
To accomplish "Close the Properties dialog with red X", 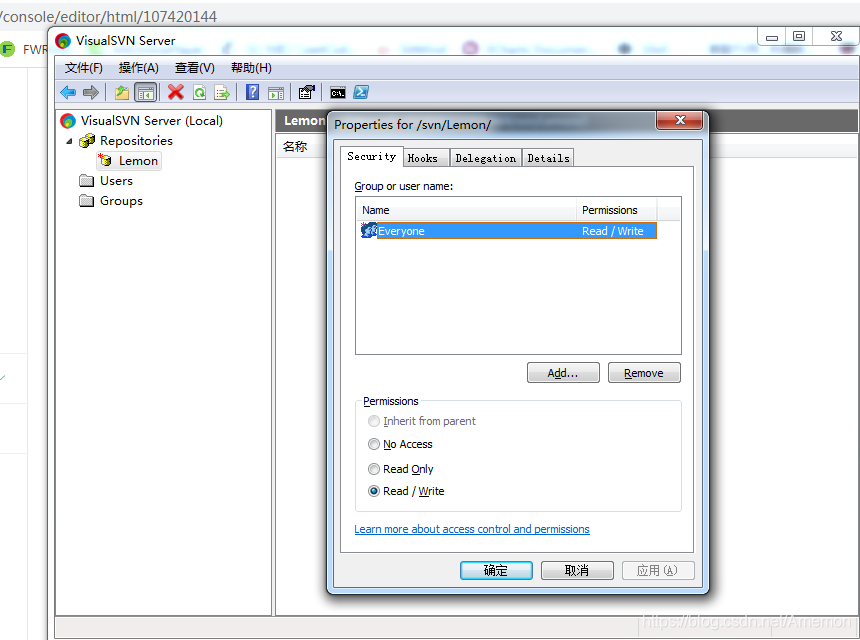I will pyautogui.click(x=680, y=120).
